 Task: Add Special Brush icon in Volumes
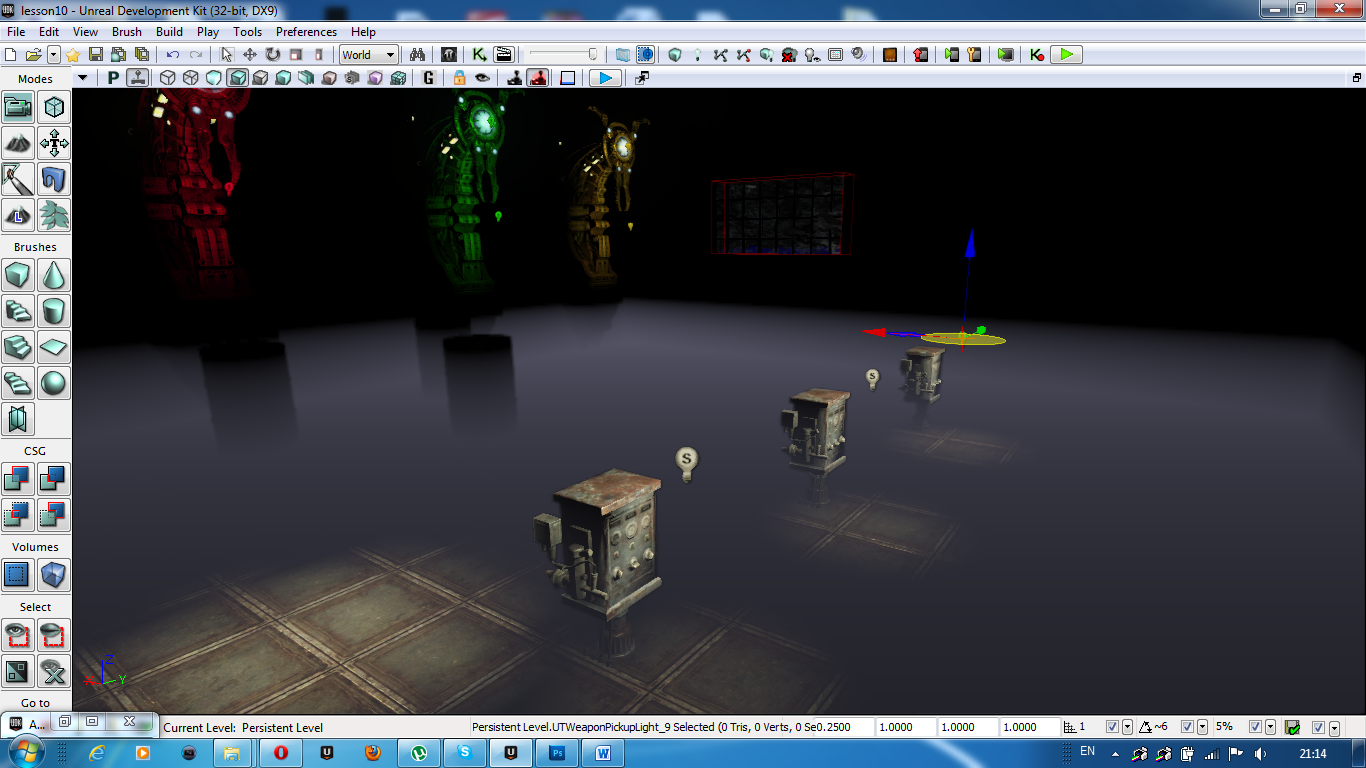tap(19, 575)
